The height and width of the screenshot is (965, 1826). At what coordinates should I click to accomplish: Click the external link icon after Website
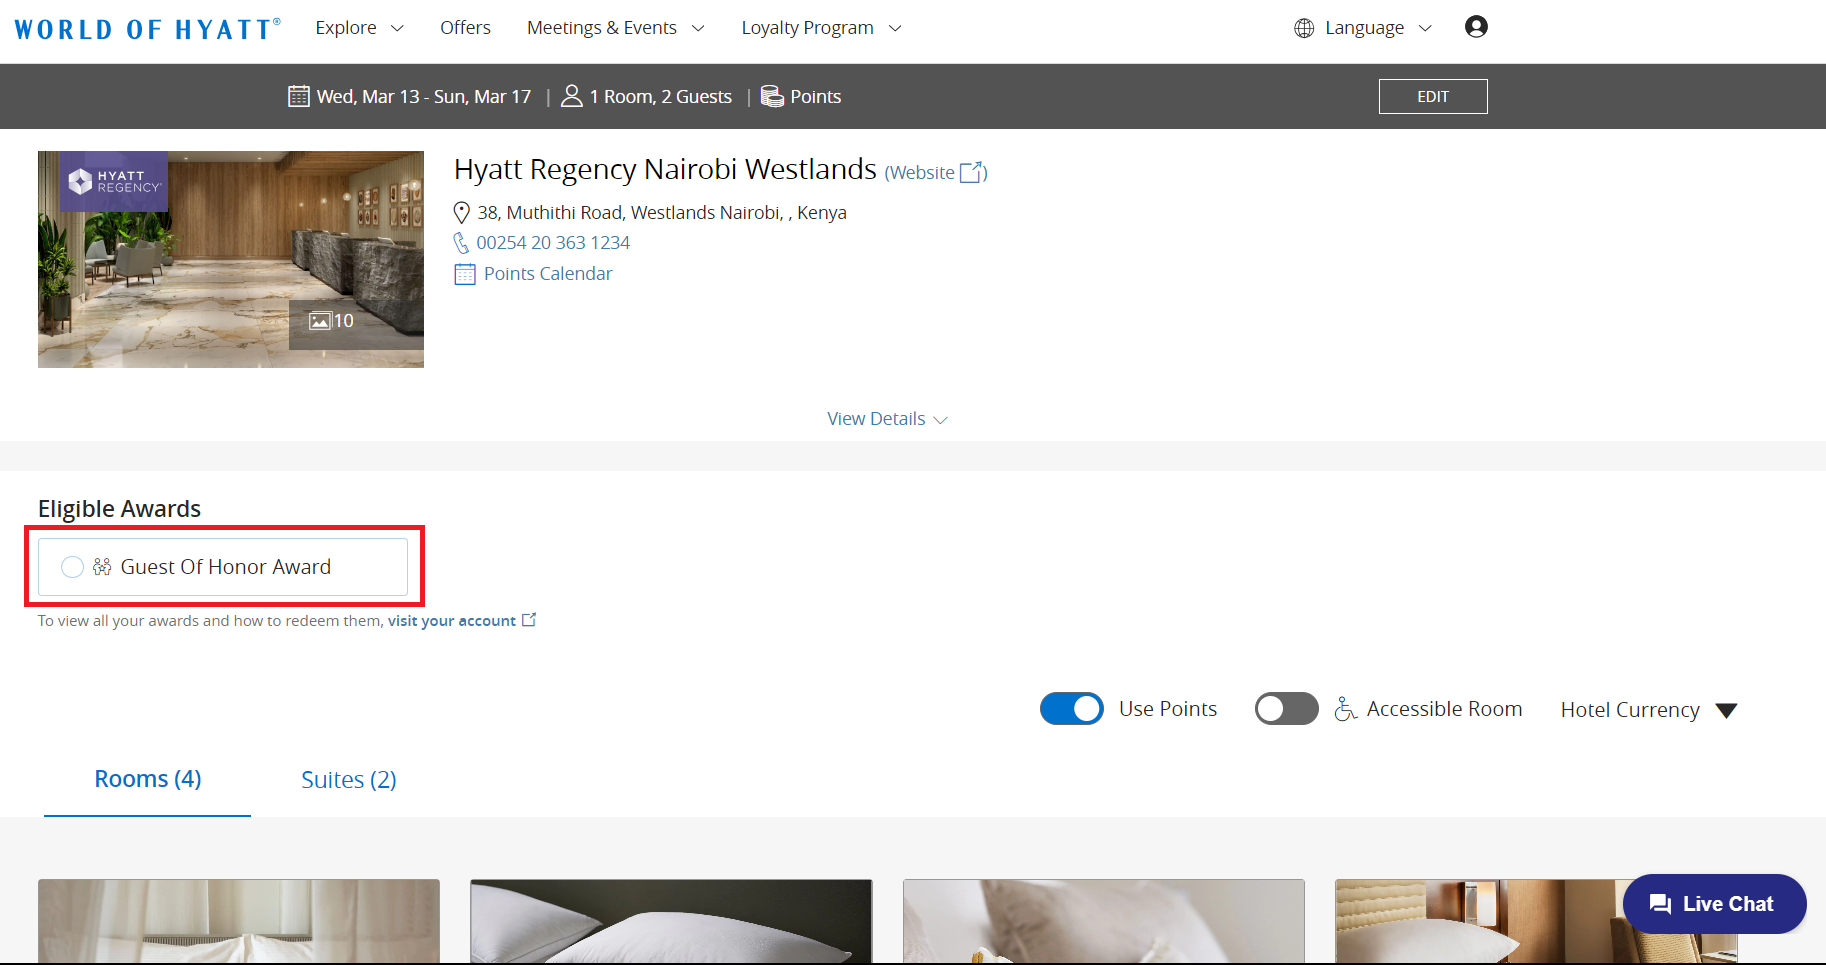click(971, 172)
